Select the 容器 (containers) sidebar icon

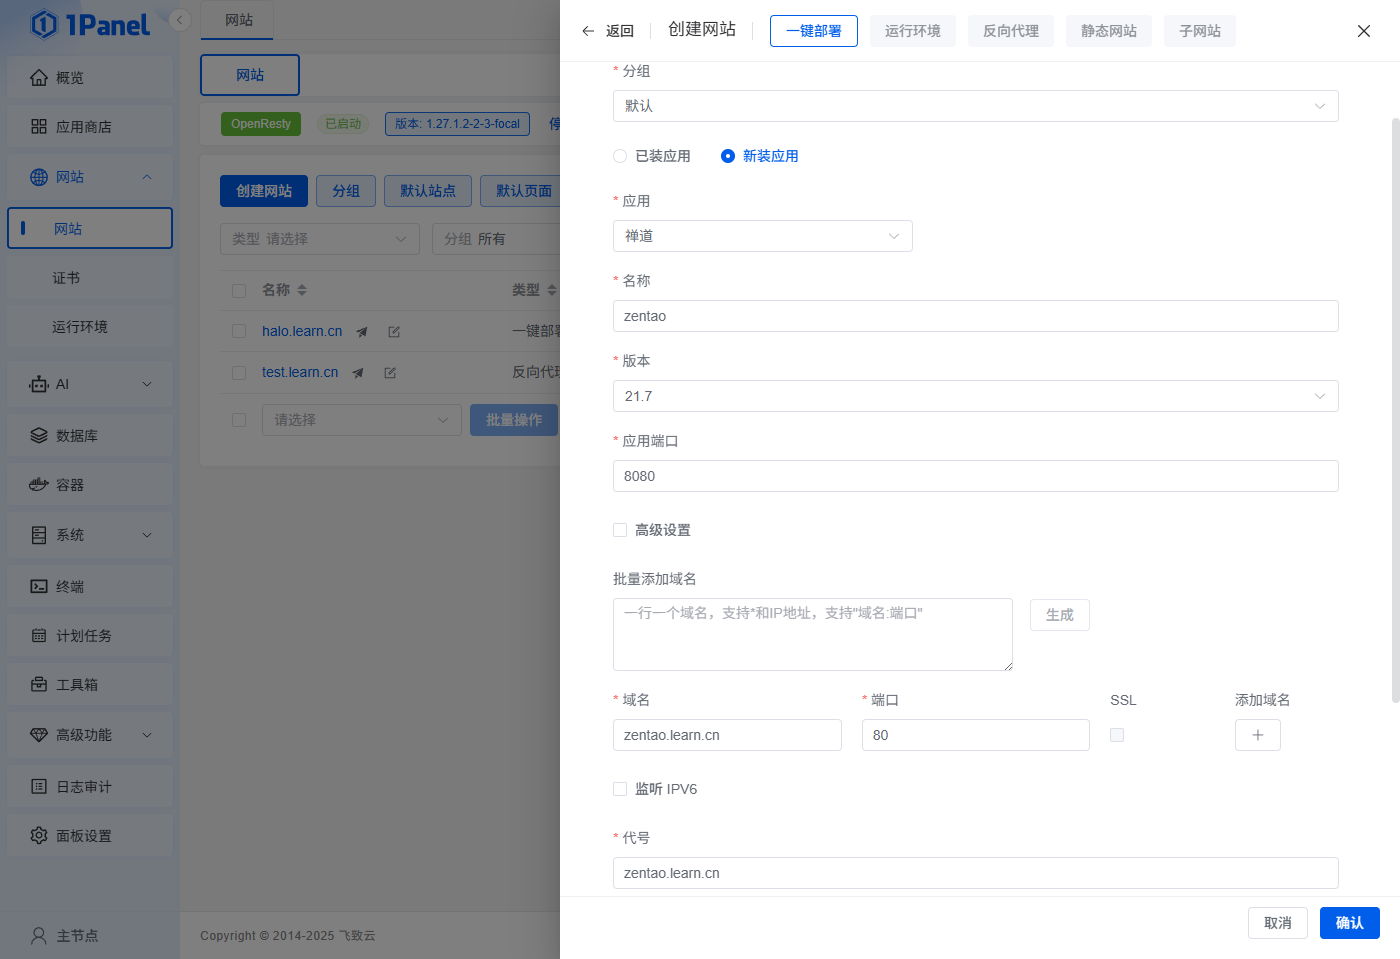pos(40,484)
